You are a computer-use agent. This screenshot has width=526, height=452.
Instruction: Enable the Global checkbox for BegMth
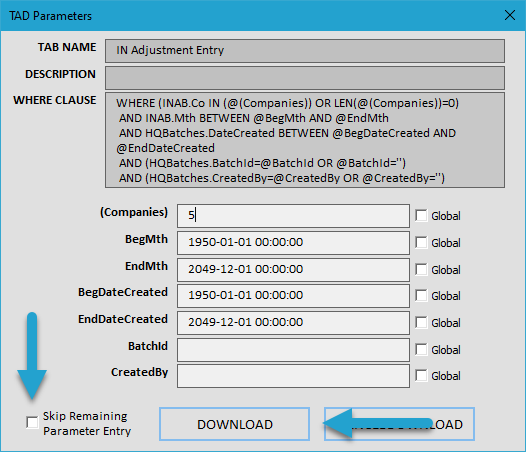tap(421, 242)
